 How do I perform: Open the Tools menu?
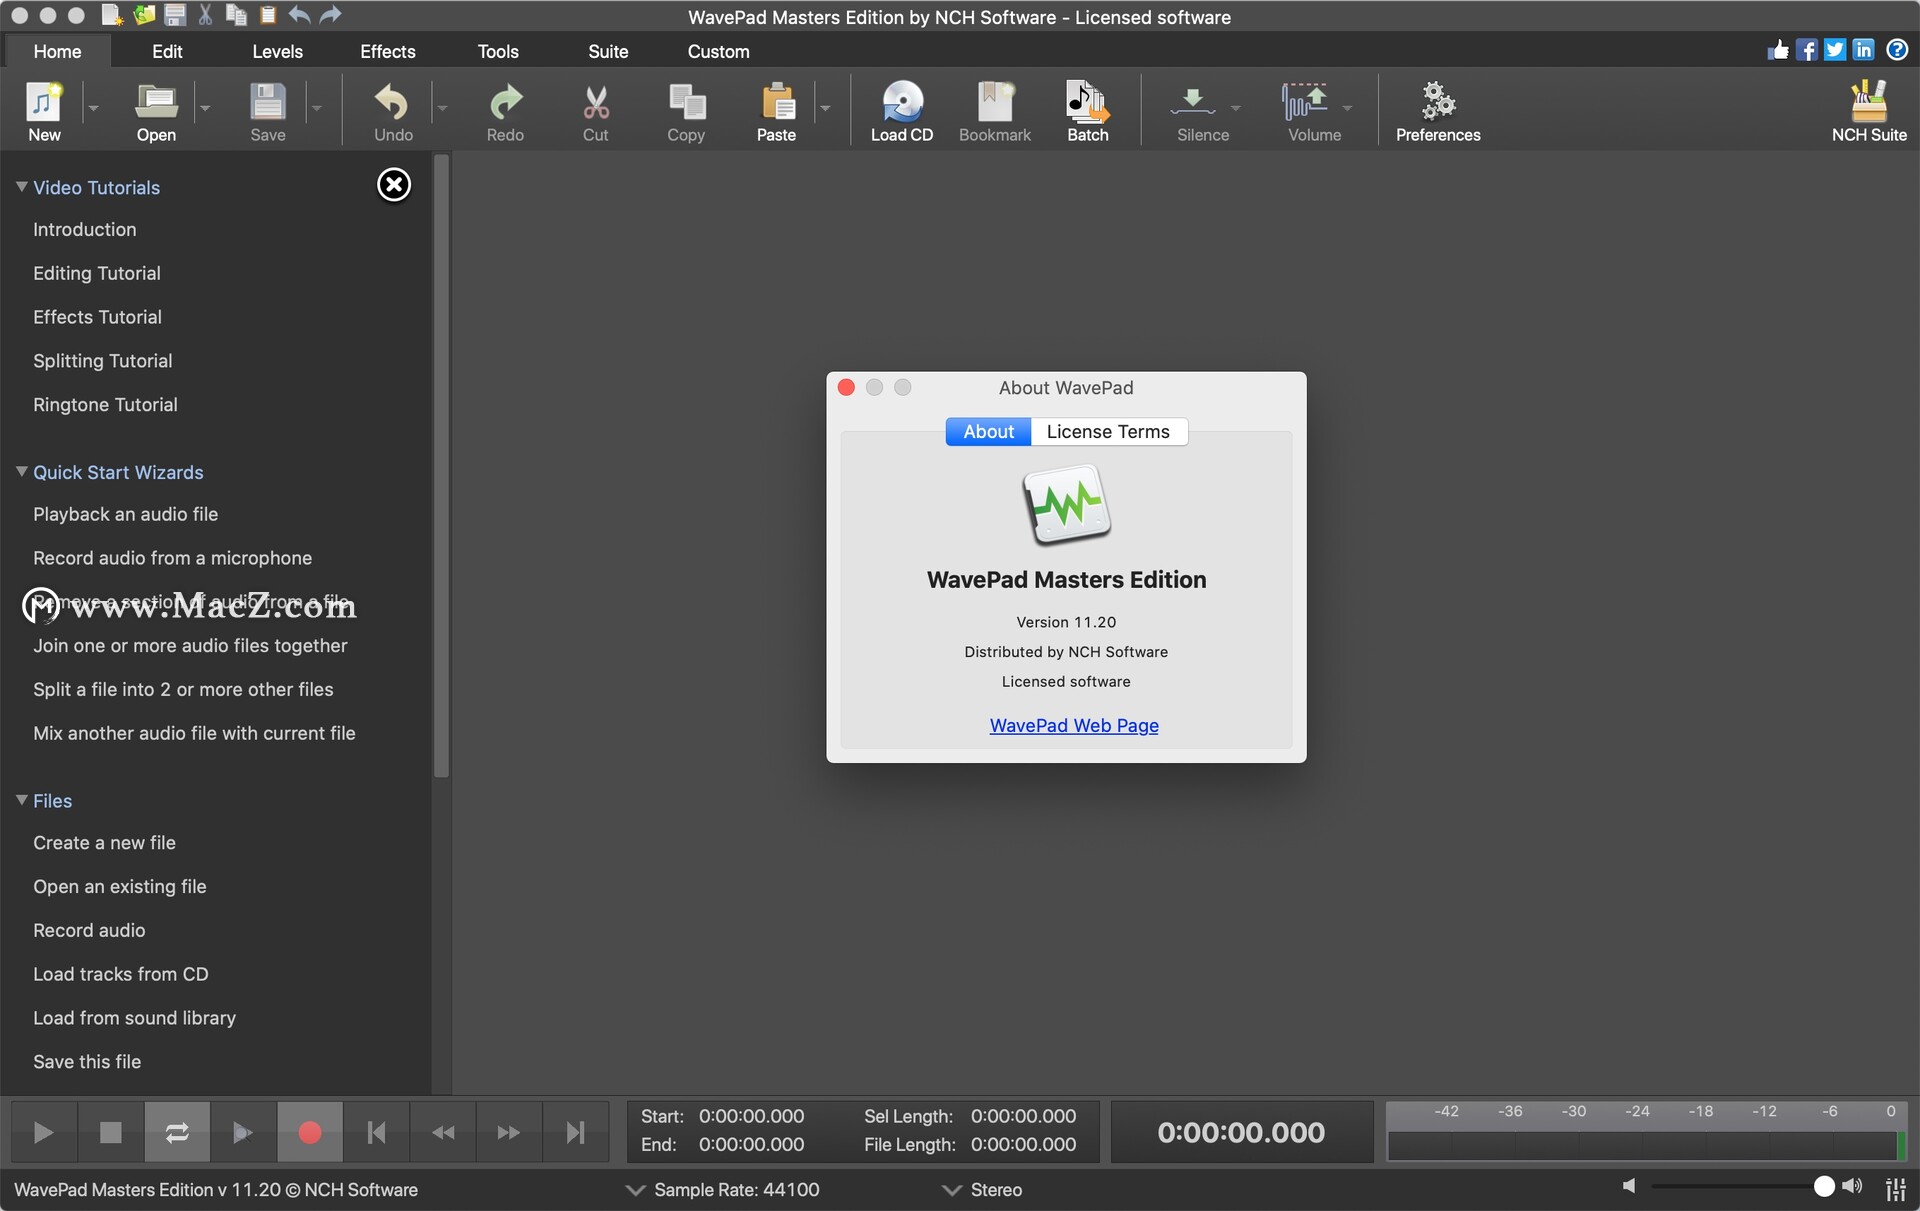click(497, 50)
